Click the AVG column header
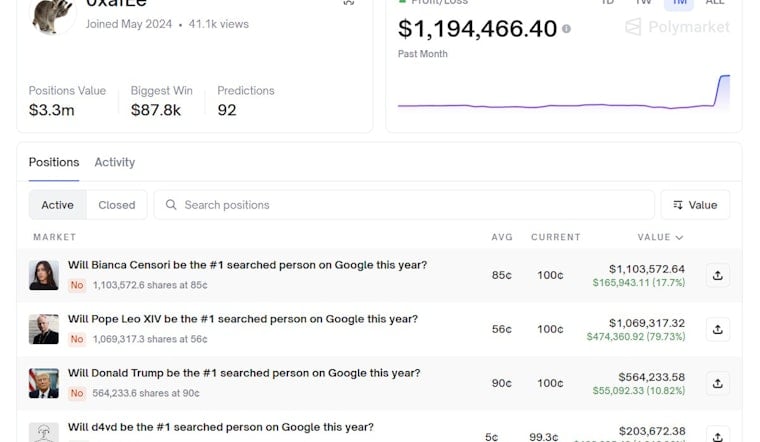The width and height of the screenshot is (760, 442). click(502, 237)
